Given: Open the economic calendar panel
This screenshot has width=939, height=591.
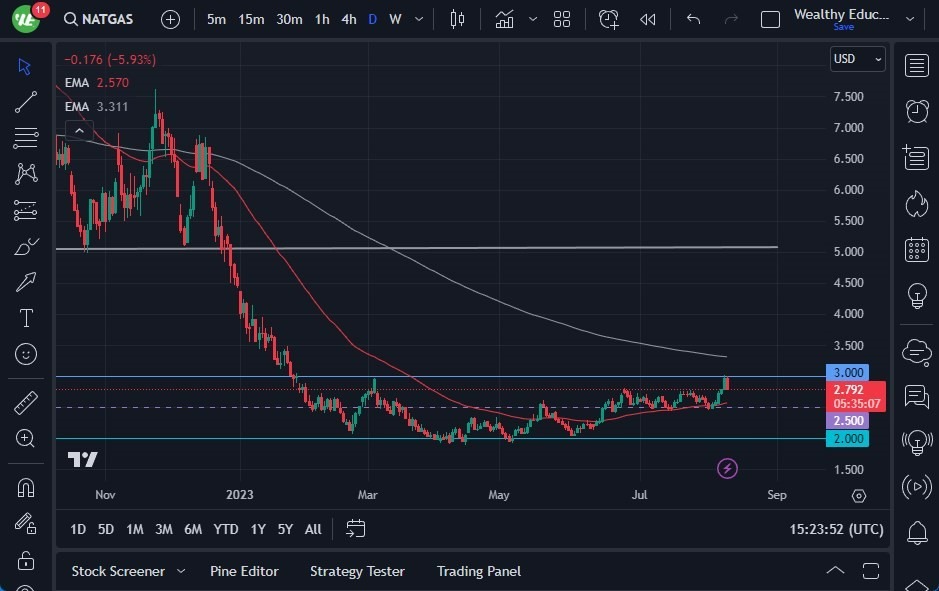Looking at the screenshot, I should 917,250.
